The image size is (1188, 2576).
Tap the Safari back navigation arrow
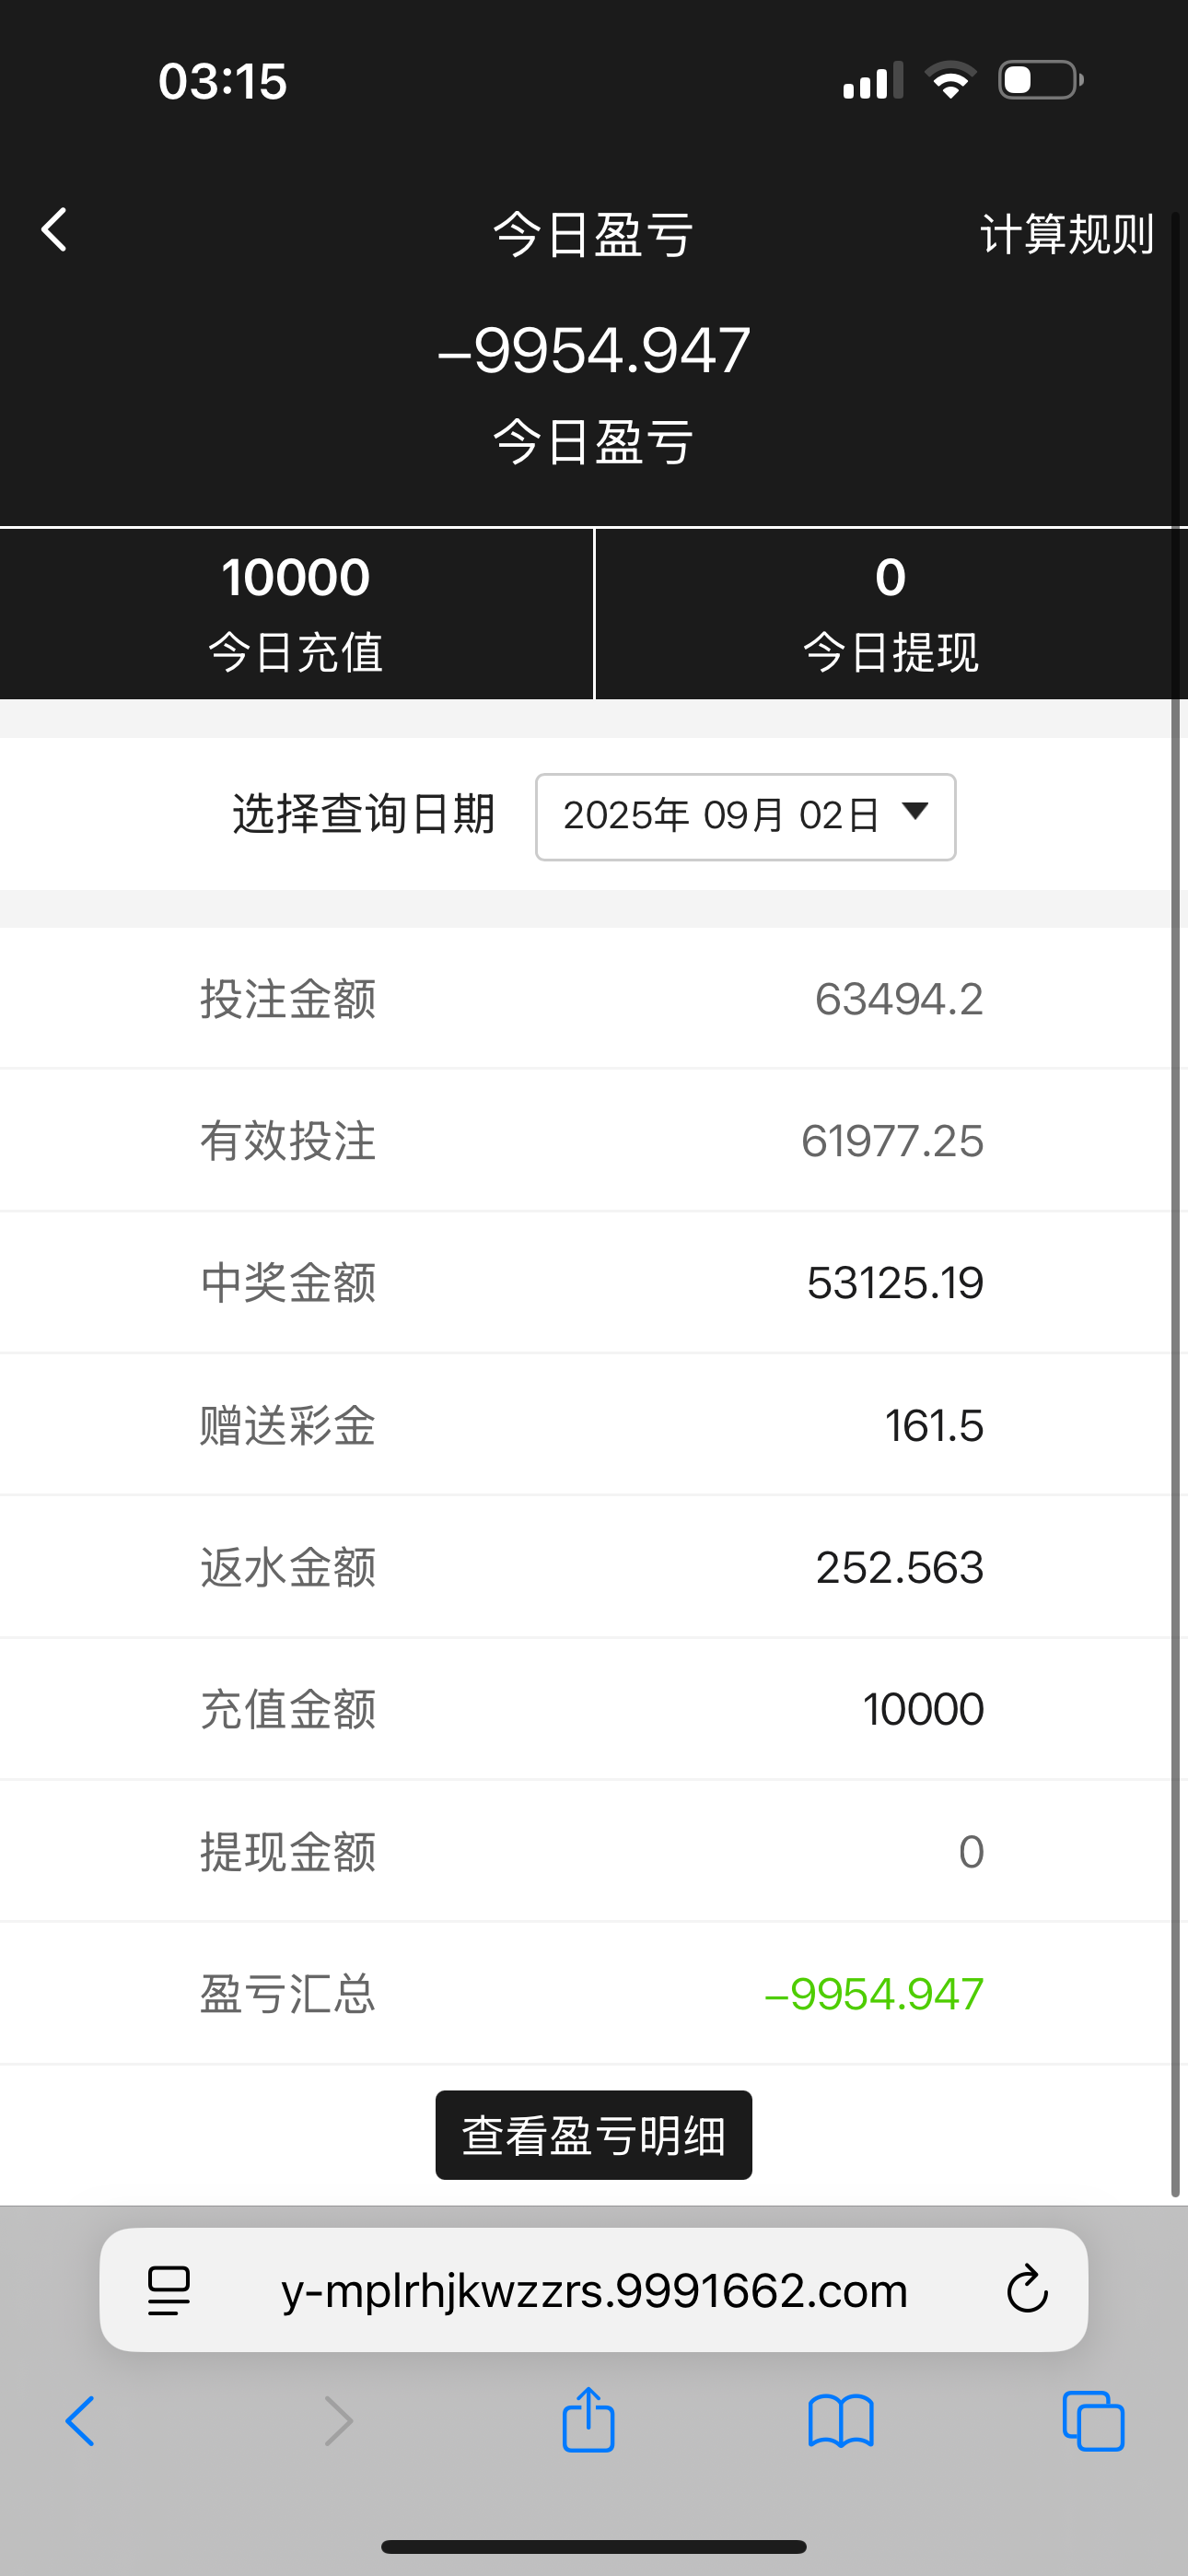click(x=81, y=2422)
